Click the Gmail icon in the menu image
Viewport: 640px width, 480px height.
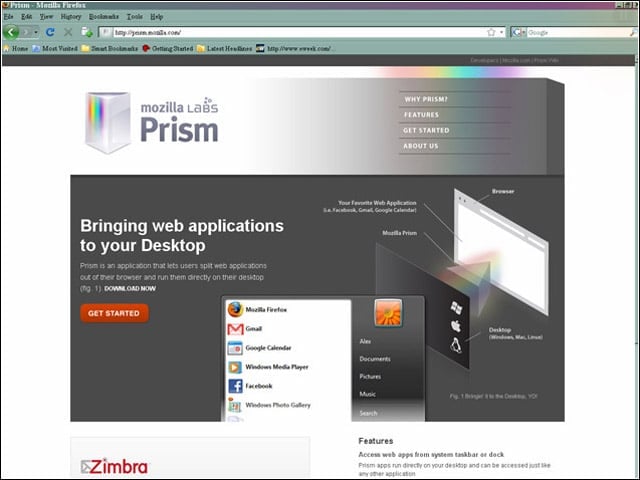[x=236, y=329]
